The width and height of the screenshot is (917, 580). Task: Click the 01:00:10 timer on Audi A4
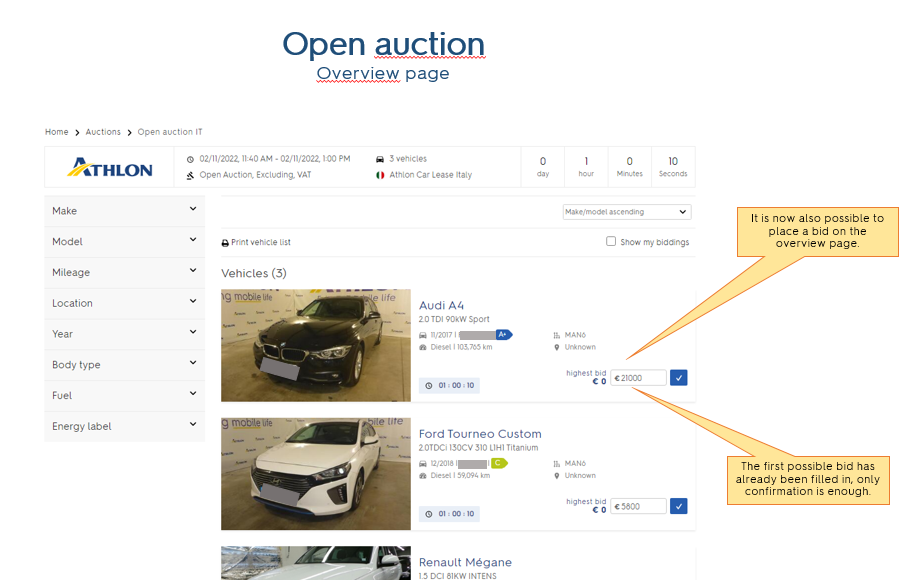tap(449, 386)
